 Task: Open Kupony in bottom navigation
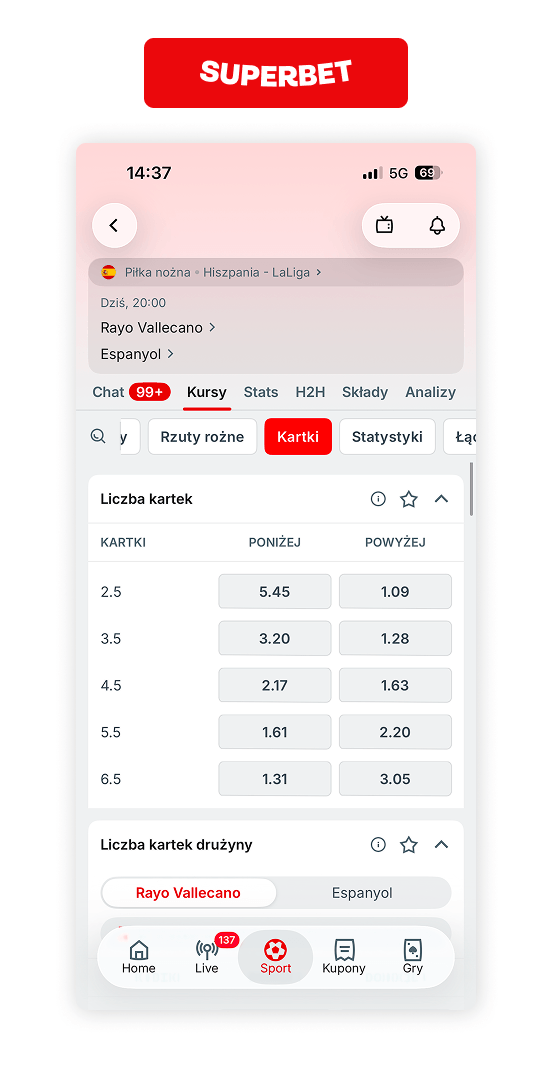coord(344,957)
